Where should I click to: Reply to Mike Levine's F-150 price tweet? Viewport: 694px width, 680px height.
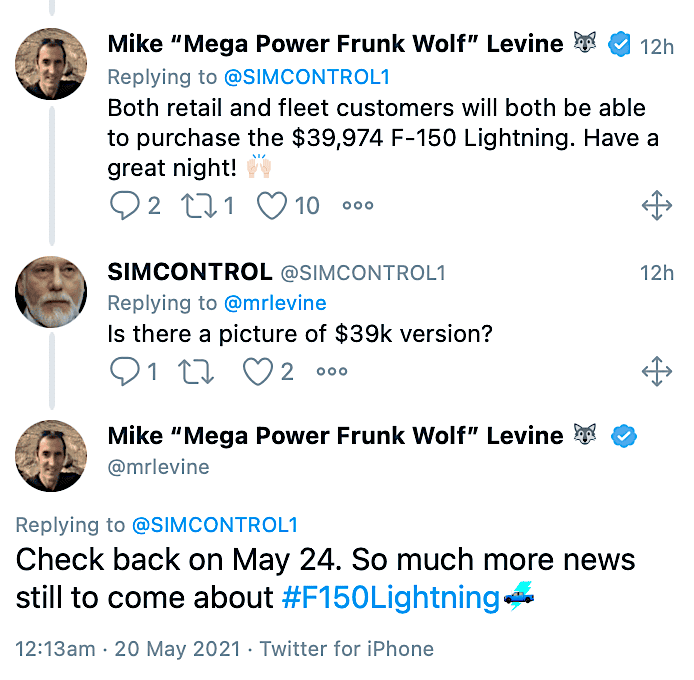[124, 206]
